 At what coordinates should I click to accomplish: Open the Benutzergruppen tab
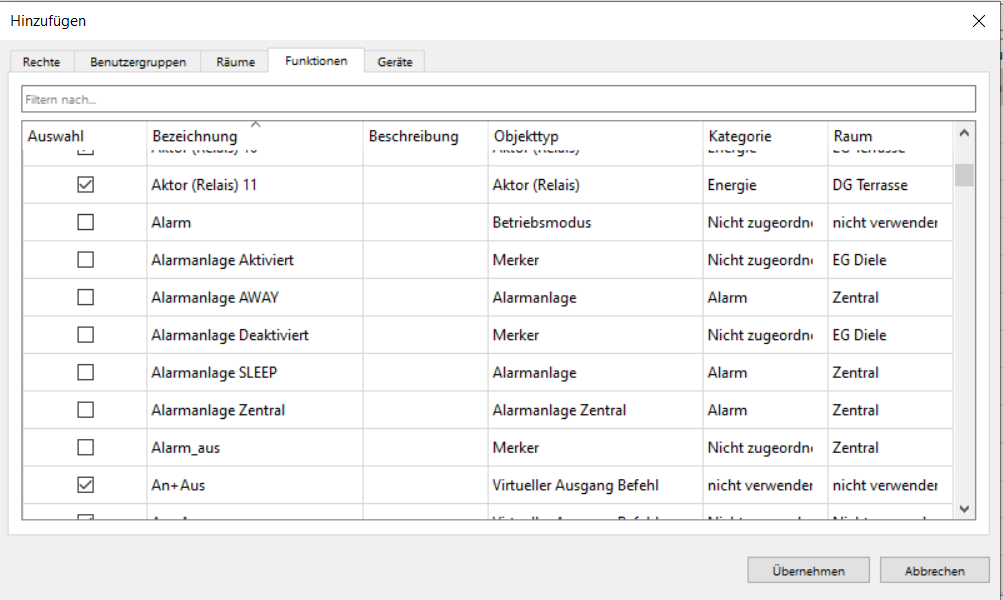(138, 62)
